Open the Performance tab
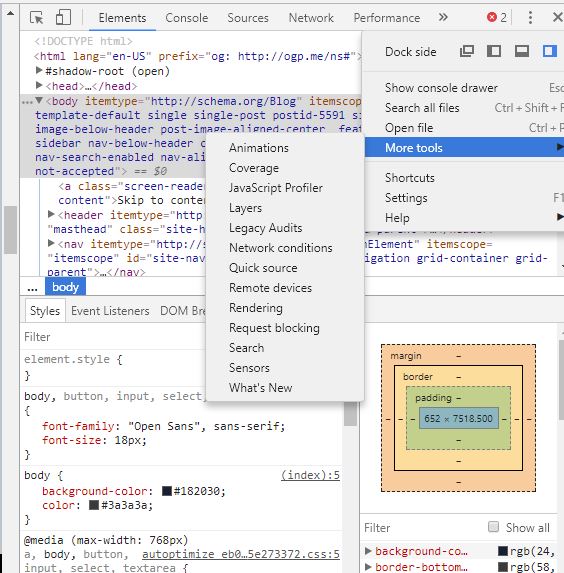This screenshot has width=564, height=573. point(387,18)
